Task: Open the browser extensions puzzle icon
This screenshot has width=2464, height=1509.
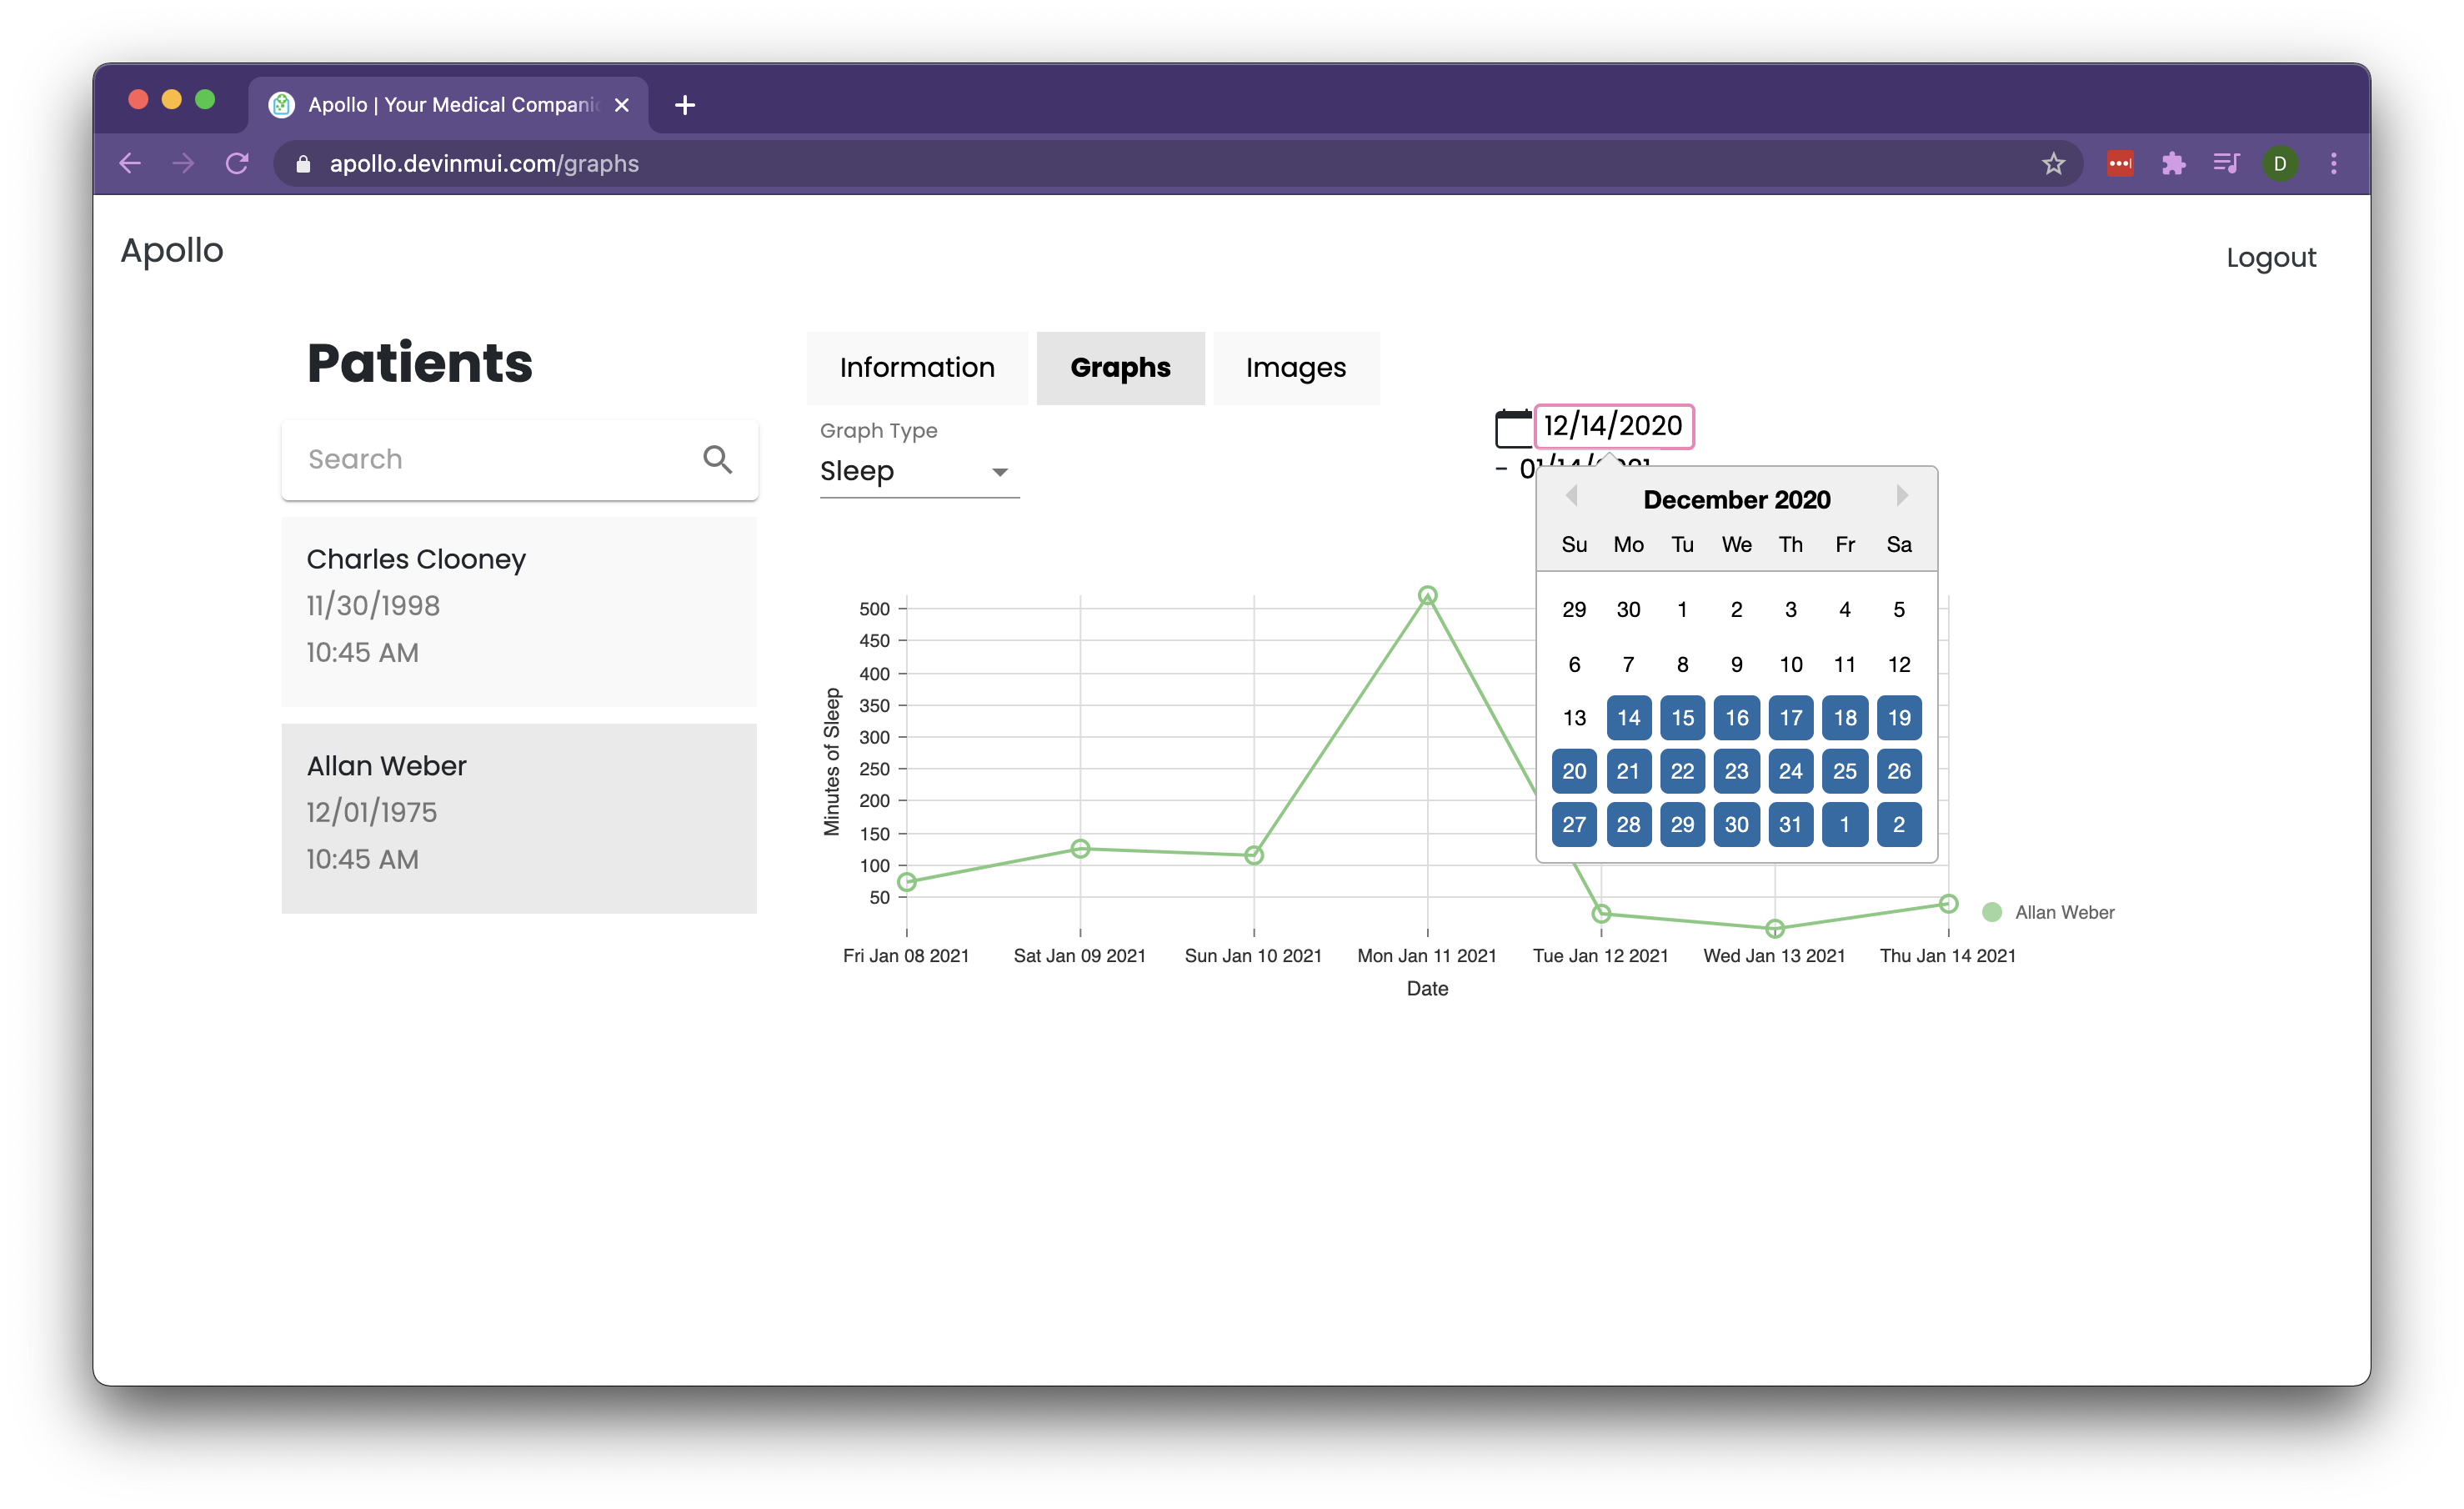Action: (x=2173, y=163)
